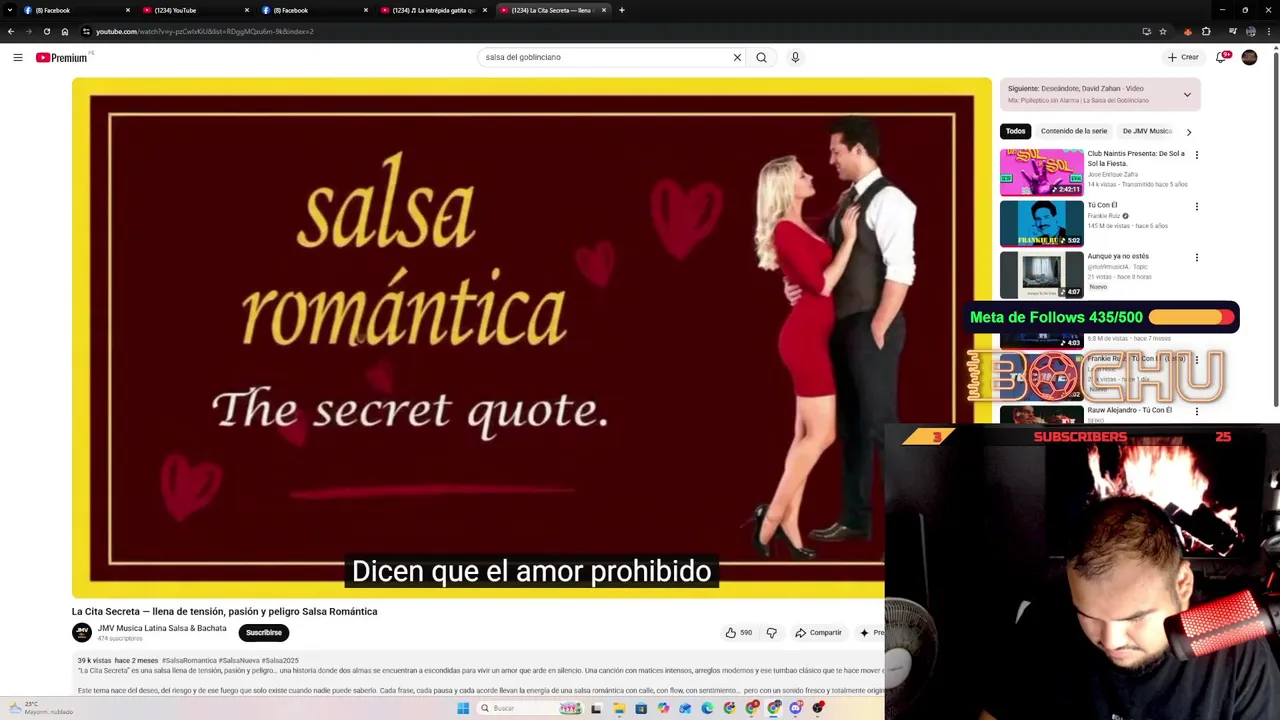Start voice search with the microphone

tap(795, 57)
